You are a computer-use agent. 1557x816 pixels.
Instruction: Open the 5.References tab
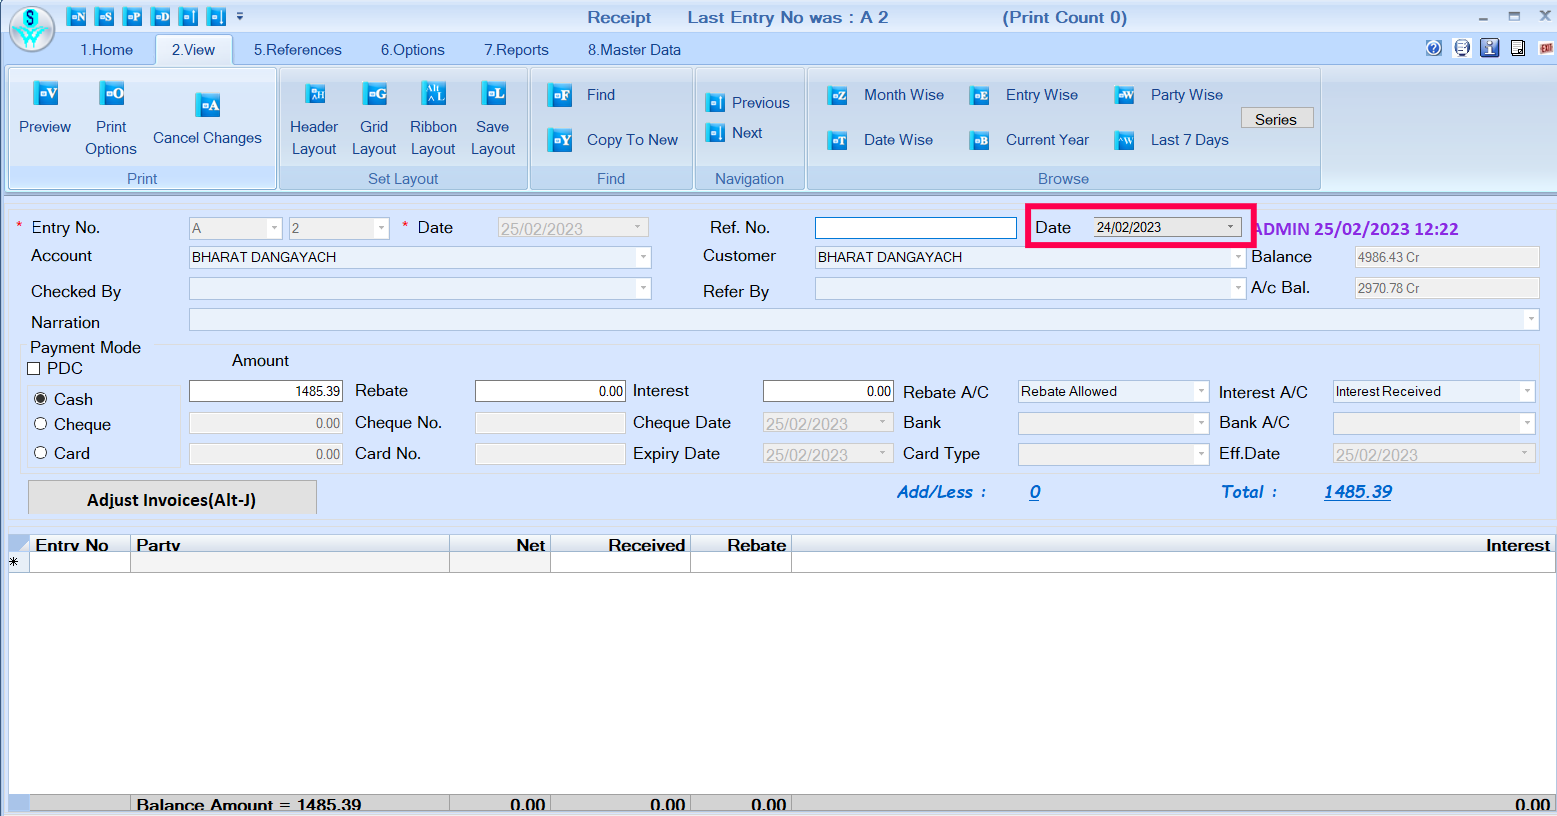click(x=297, y=50)
